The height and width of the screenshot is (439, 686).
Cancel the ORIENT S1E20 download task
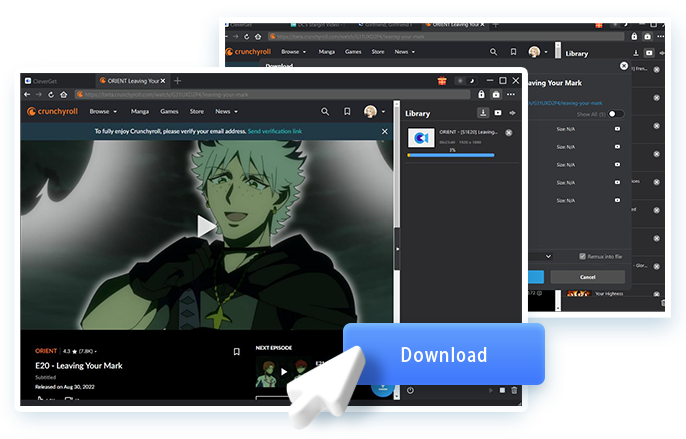[x=509, y=133]
